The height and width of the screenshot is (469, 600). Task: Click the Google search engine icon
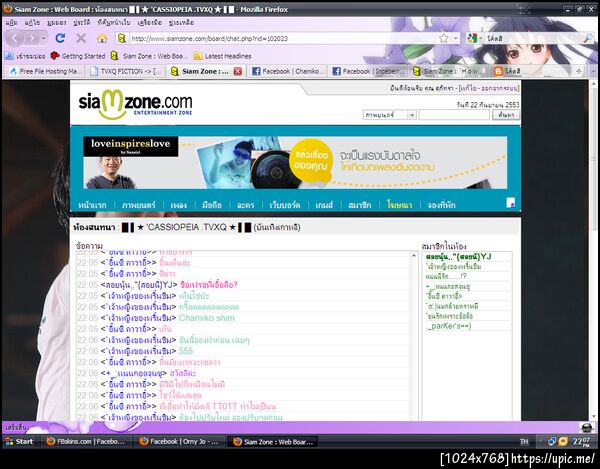point(472,38)
